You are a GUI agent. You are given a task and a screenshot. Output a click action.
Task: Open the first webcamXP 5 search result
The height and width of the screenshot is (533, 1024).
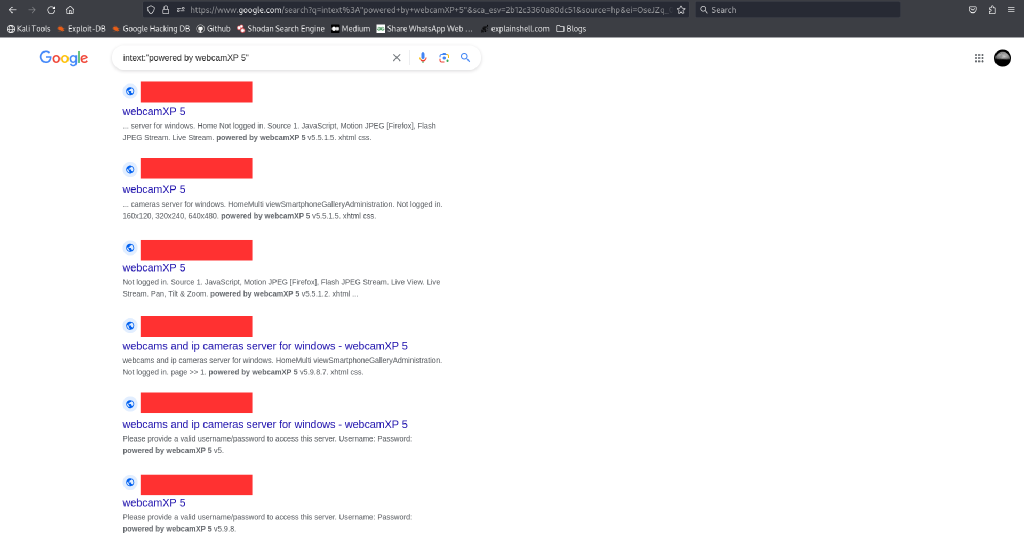click(x=154, y=111)
